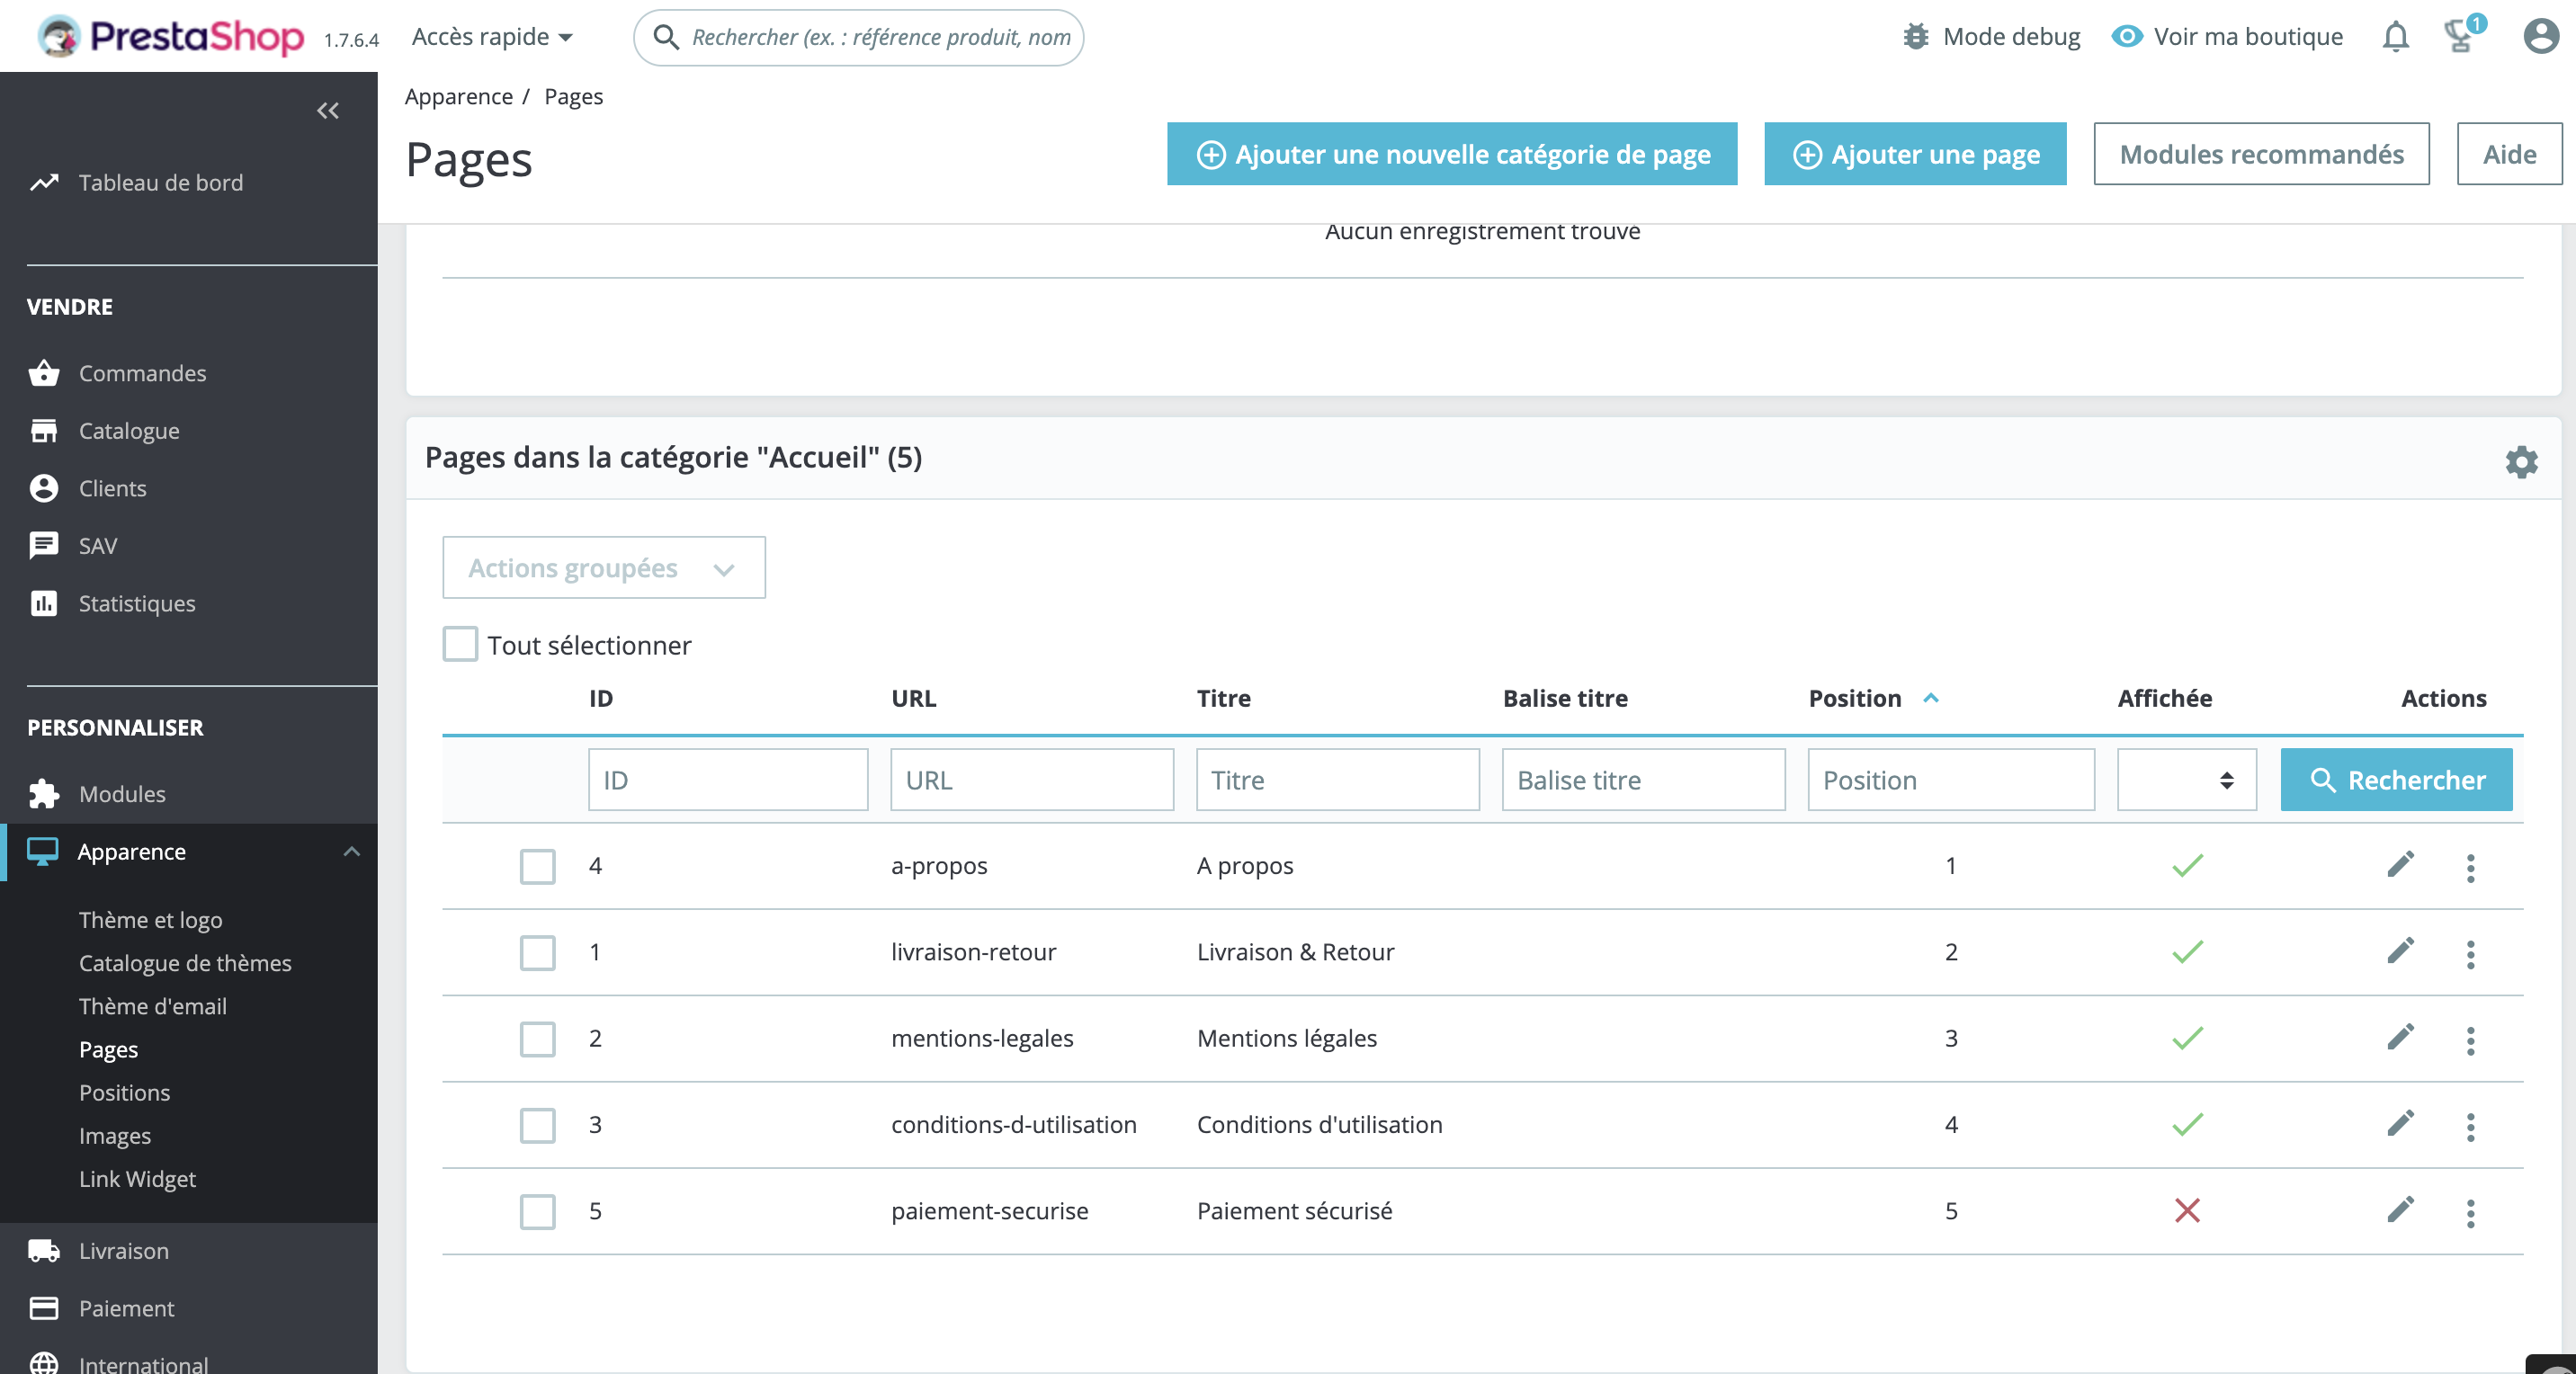Edit the paiement-securise page with the pencil

point(2400,1210)
